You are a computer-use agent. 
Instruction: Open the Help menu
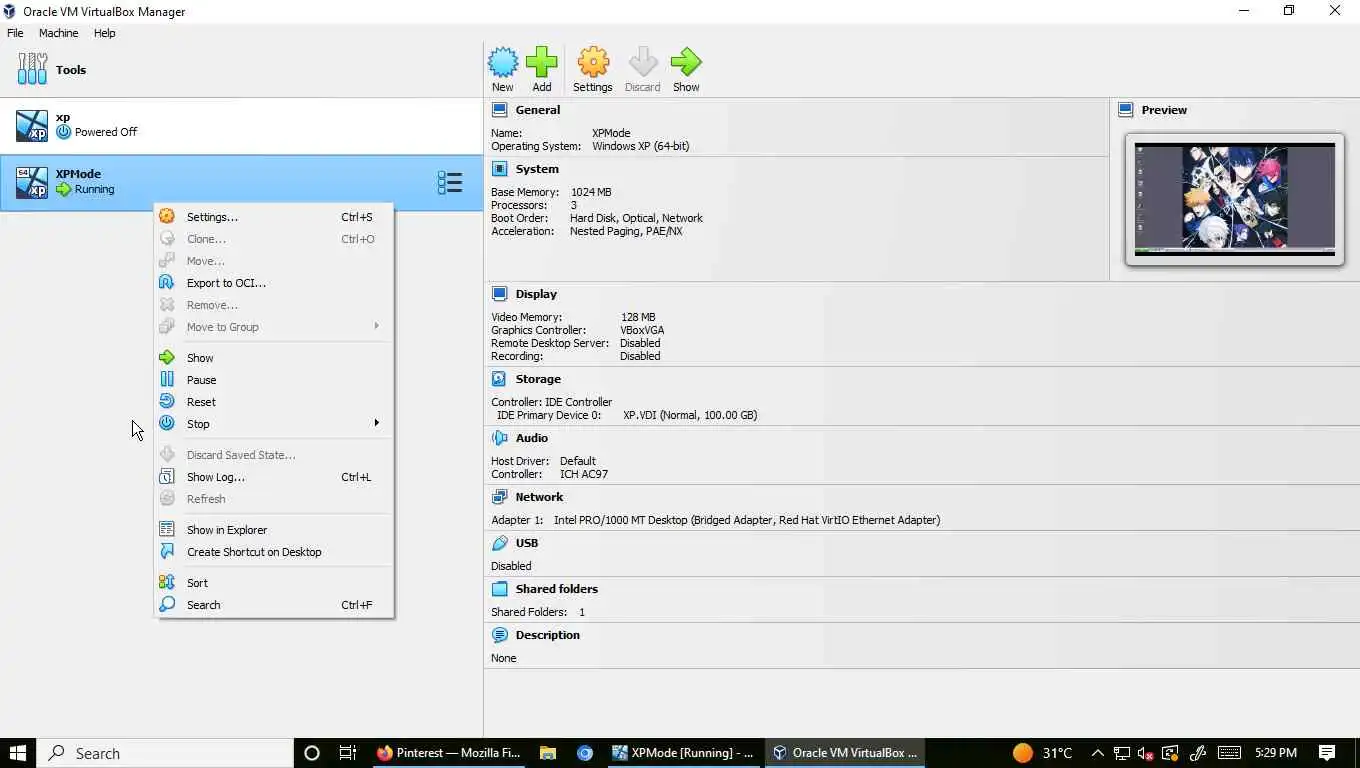coord(105,33)
